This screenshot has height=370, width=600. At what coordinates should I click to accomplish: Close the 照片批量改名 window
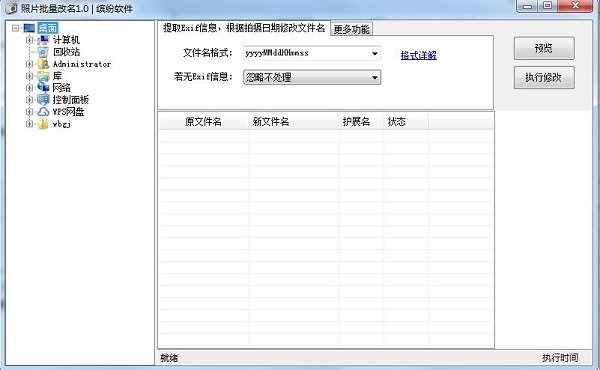click(576, 6)
